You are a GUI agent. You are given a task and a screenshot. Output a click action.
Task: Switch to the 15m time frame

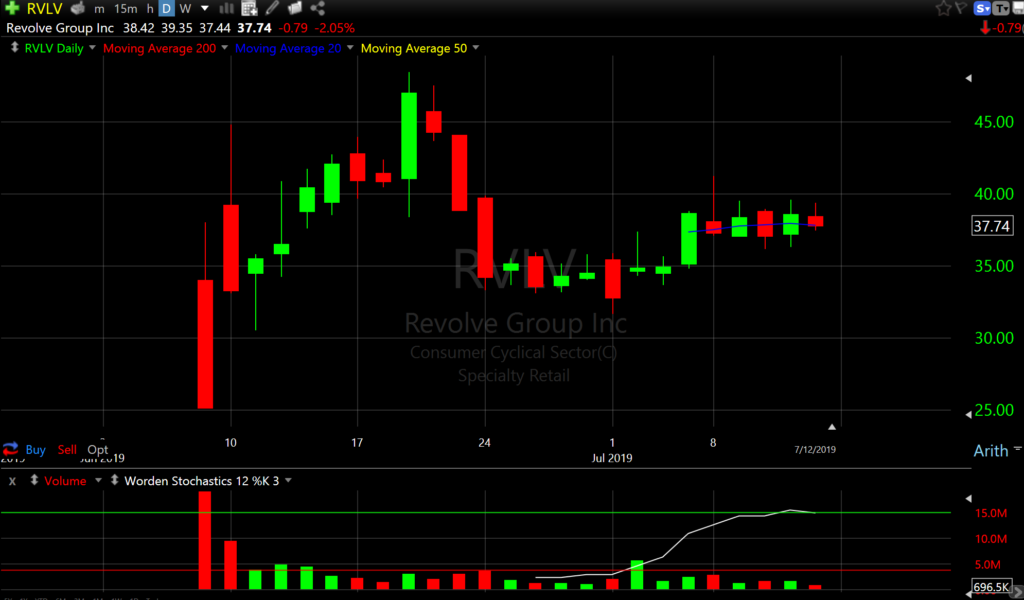[125, 8]
